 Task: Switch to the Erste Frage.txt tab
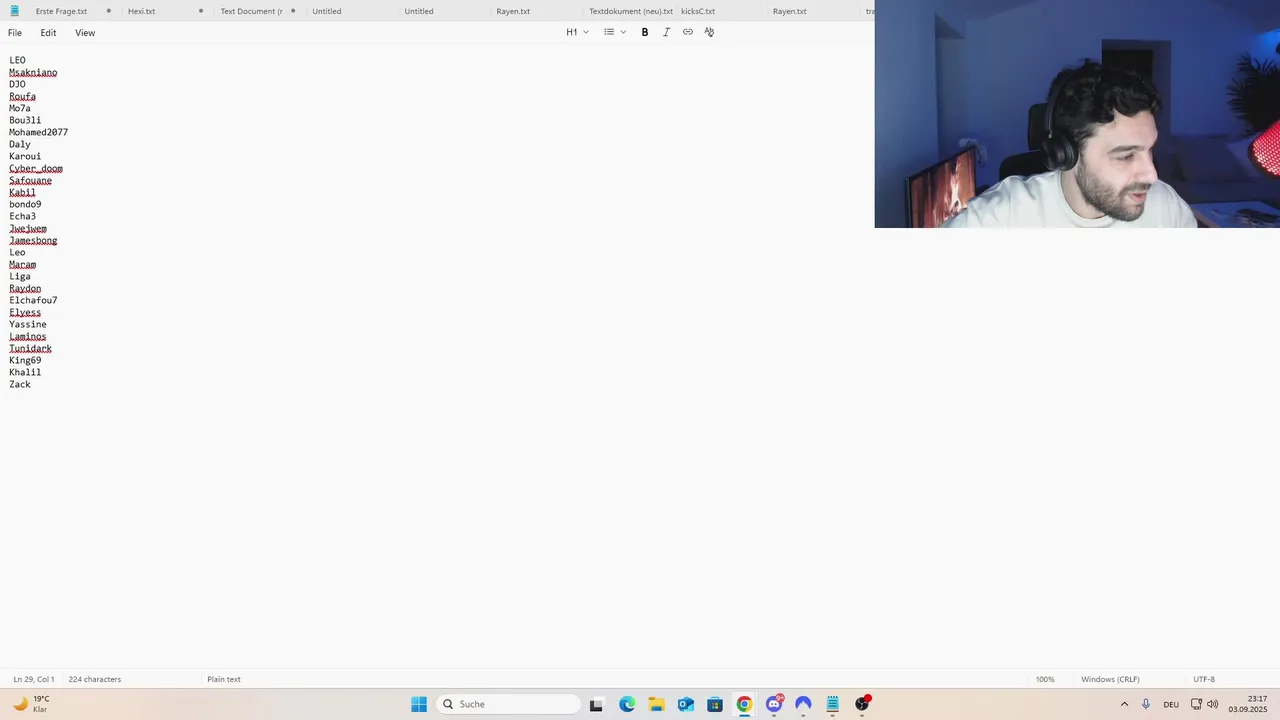point(61,11)
